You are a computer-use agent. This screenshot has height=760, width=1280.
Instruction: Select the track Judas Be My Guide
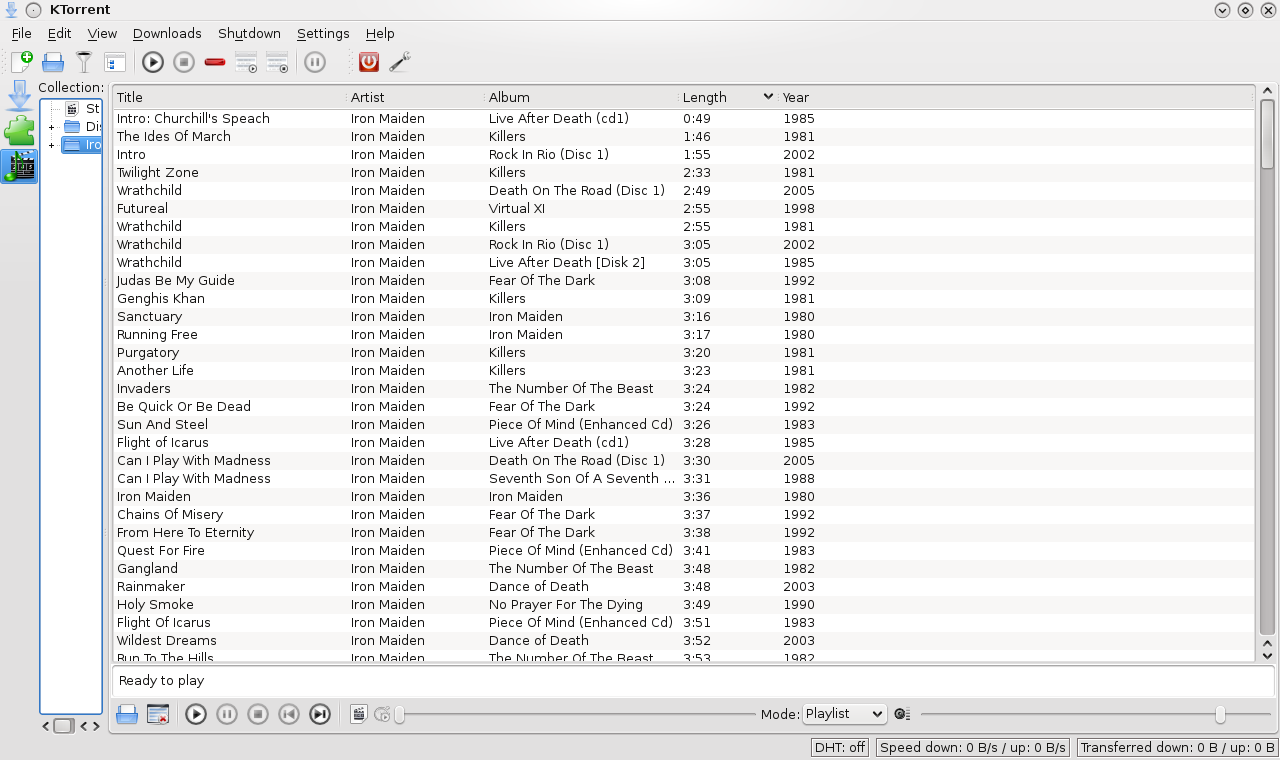point(176,281)
